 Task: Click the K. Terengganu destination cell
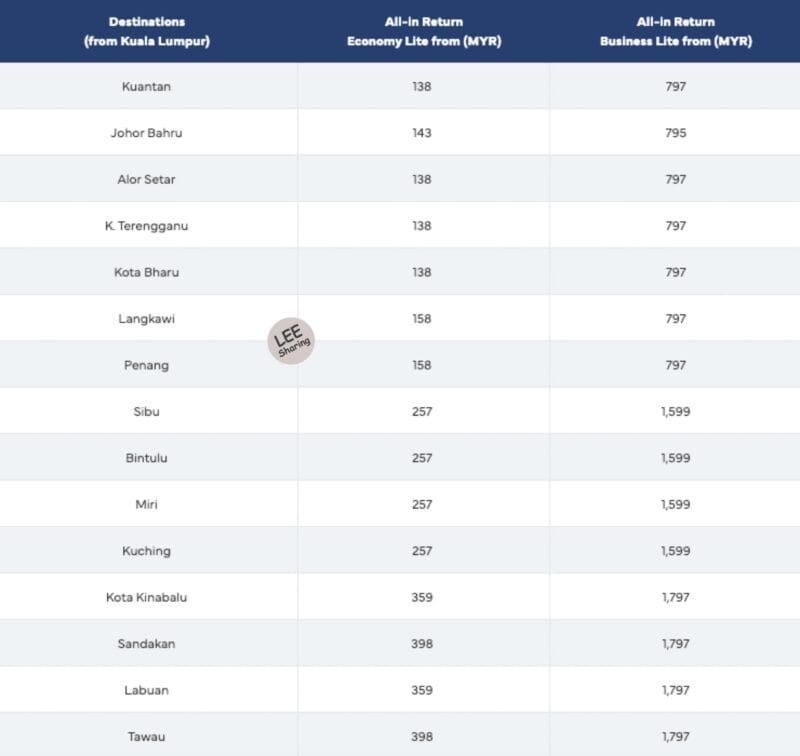[146, 226]
